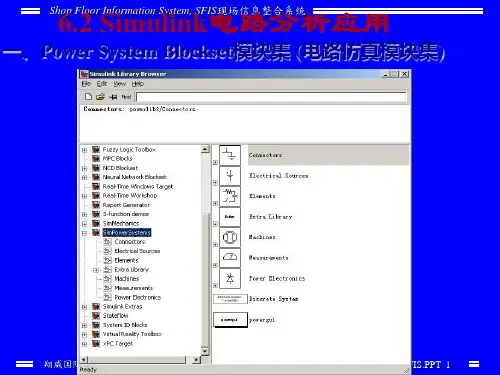500x375 pixels.
Task: Select System ID Blocks in tree
Action: [125, 325]
